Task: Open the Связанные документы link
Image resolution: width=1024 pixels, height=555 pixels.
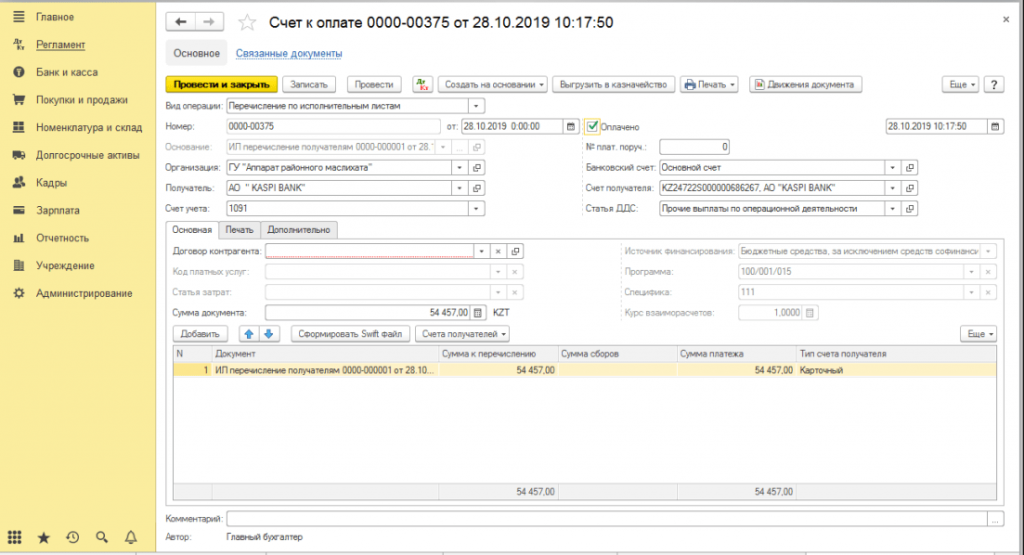Action: tap(289, 53)
